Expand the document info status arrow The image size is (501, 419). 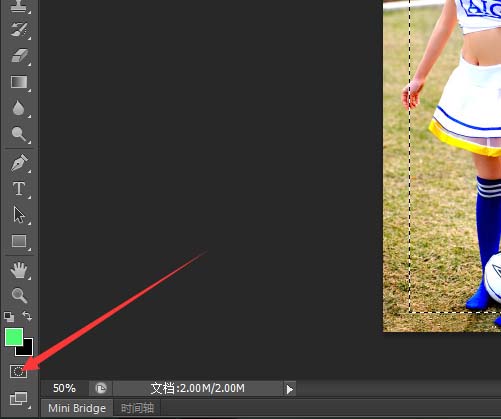coord(290,389)
